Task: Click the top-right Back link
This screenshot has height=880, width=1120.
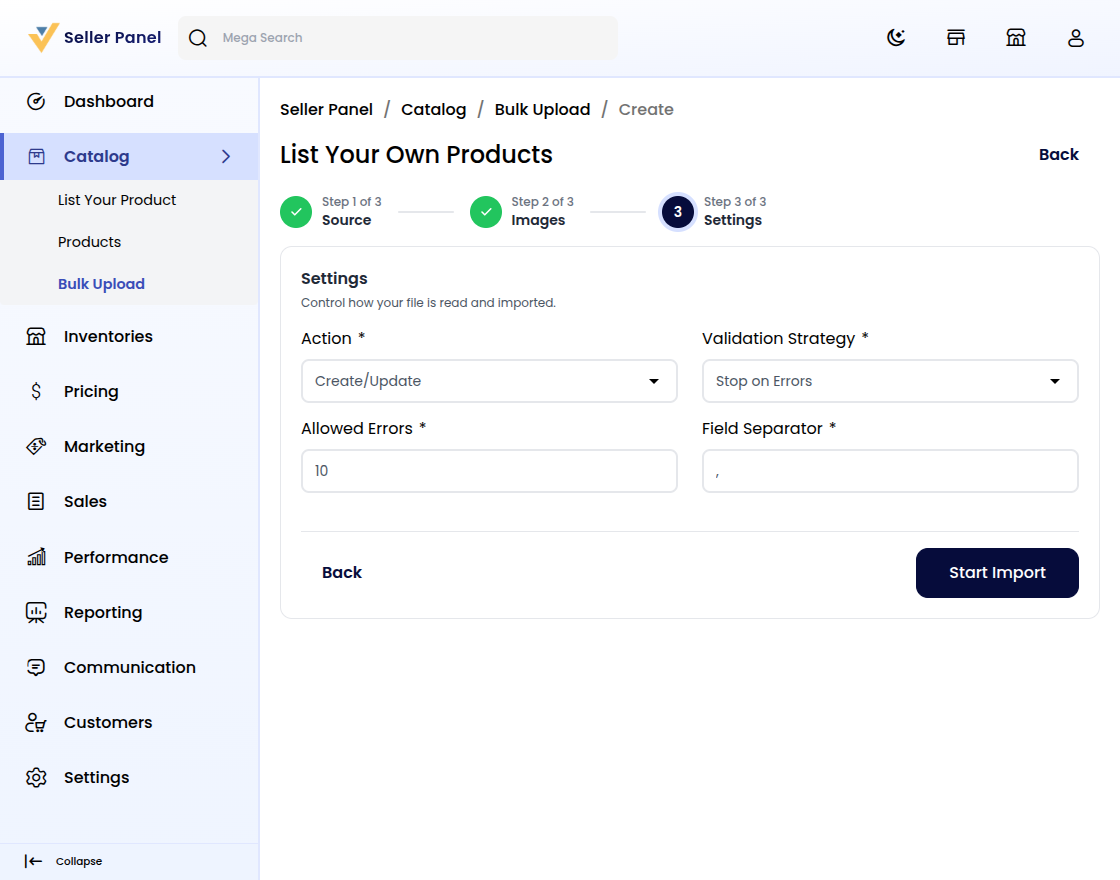Action: (1058, 154)
